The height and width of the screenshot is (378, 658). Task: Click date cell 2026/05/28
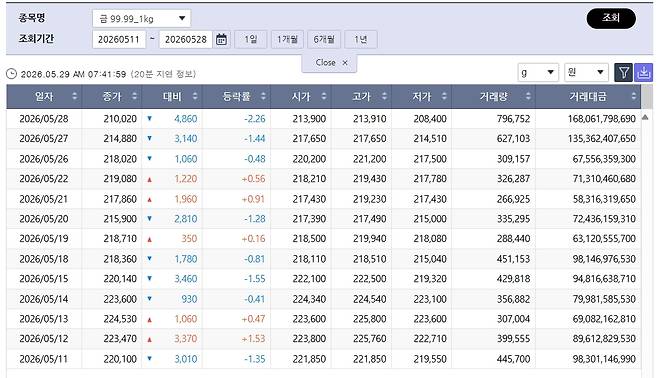pyautogui.click(x=44, y=119)
